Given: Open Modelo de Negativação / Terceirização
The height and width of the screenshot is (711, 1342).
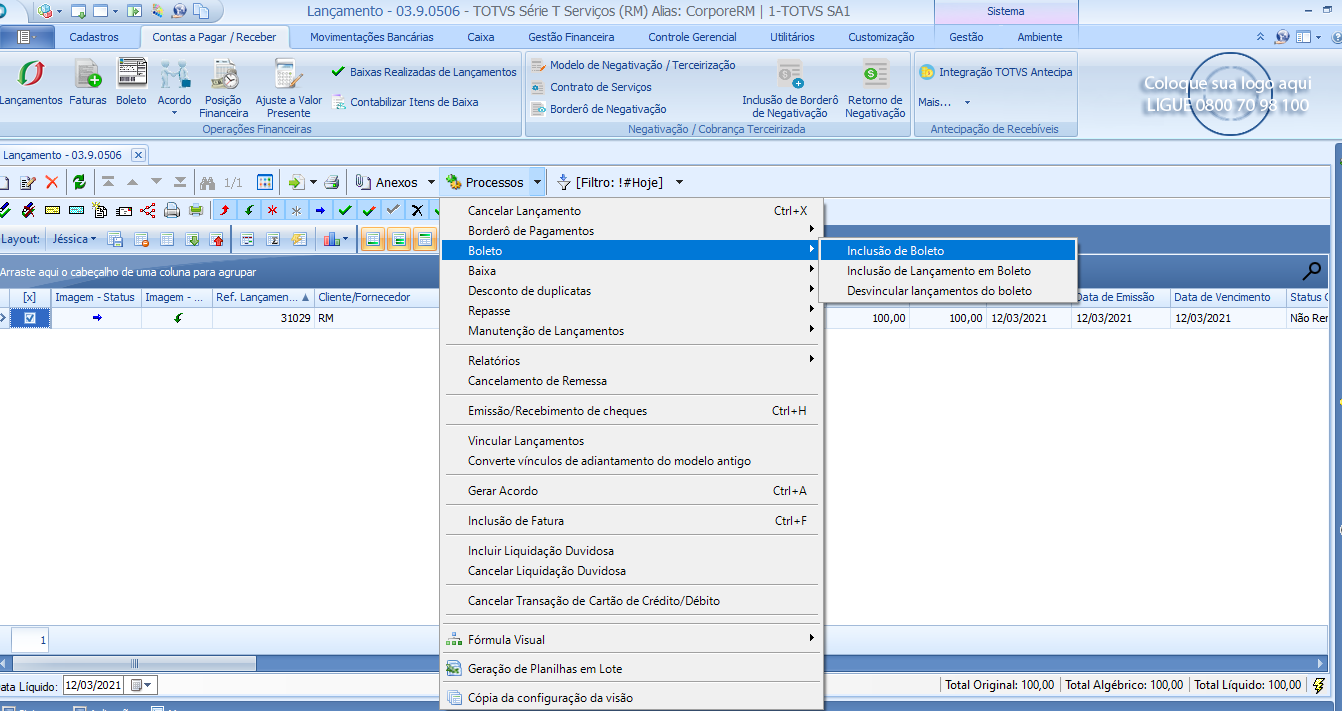Looking at the screenshot, I should (633, 65).
